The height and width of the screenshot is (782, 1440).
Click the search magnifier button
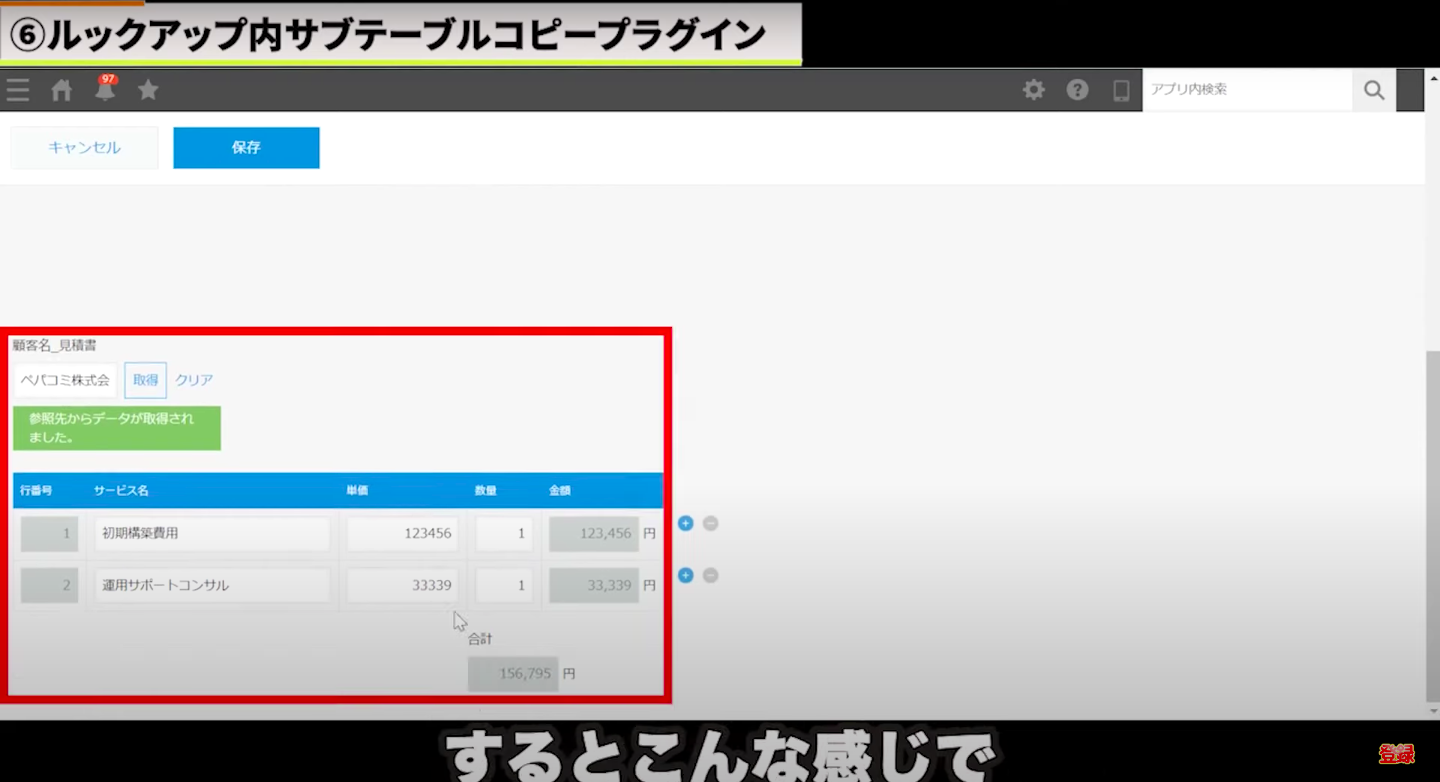point(1374,90)
